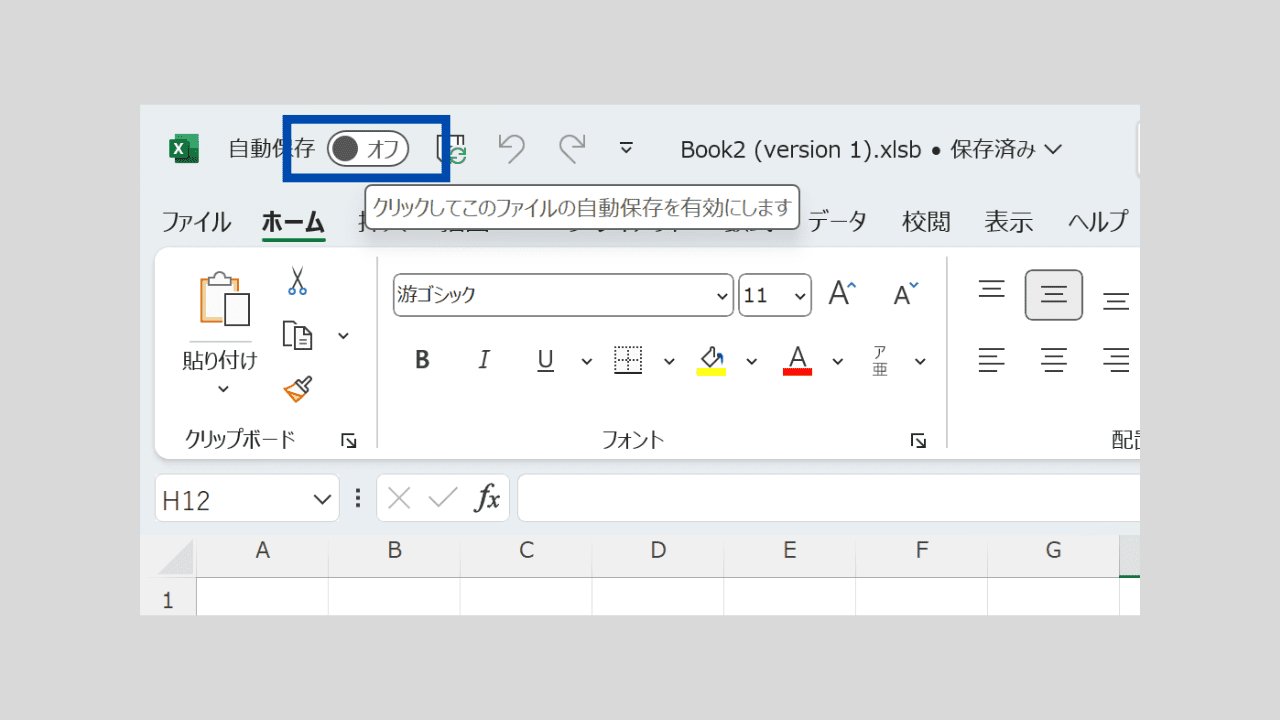The width and height of the screenshot is (1280, 720).
Task: Toggle bold formatting with the B button
Action: (422, 360)
